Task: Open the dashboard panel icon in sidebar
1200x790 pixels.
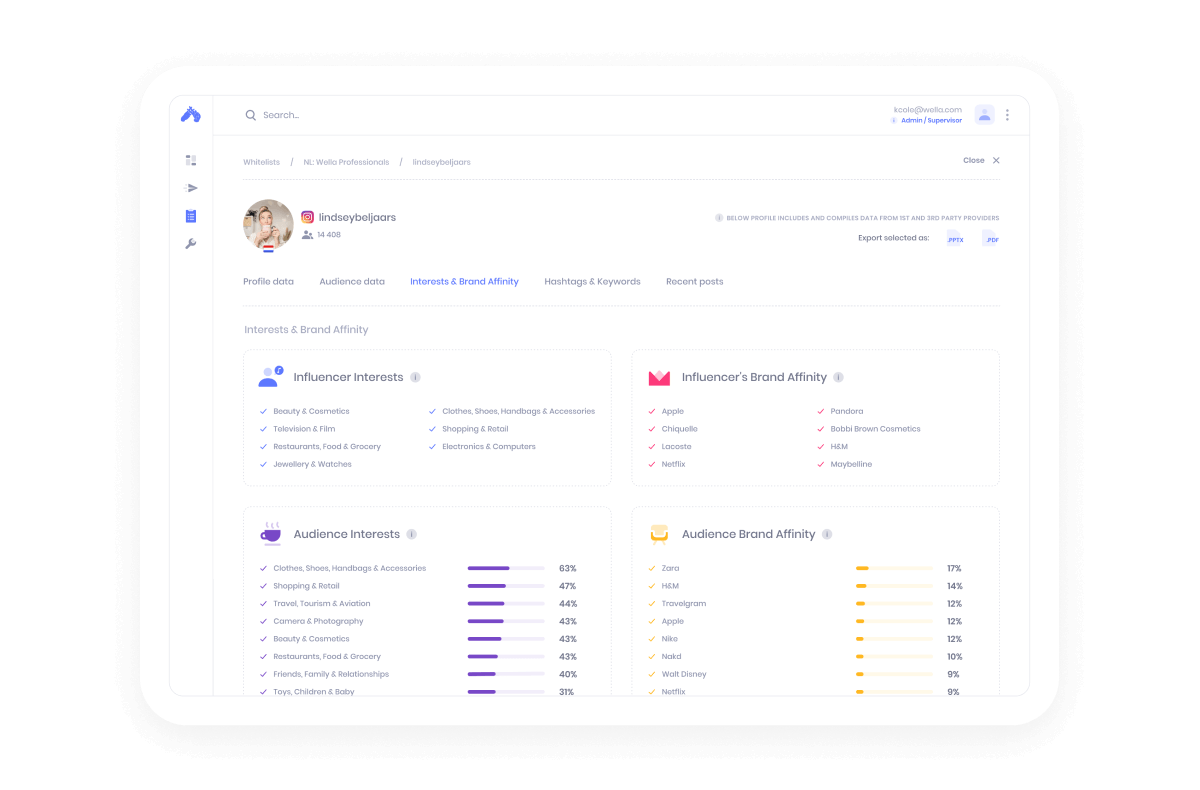Action: [191, 160]
